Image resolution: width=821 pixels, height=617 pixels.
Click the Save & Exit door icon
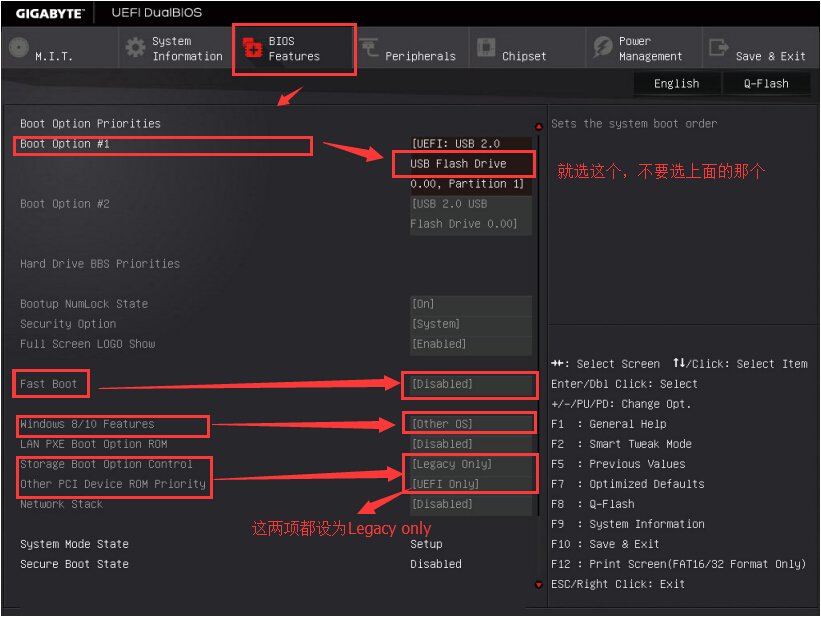(x=719, y=48)
